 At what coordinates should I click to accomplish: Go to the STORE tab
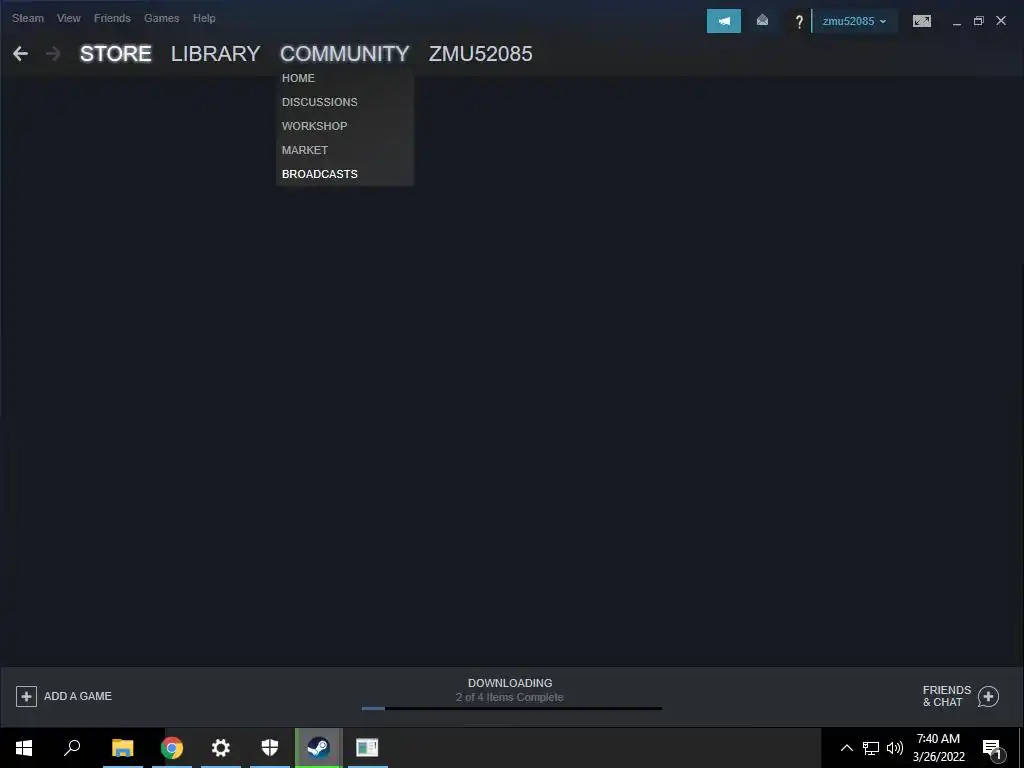click(x=116, y=54)
